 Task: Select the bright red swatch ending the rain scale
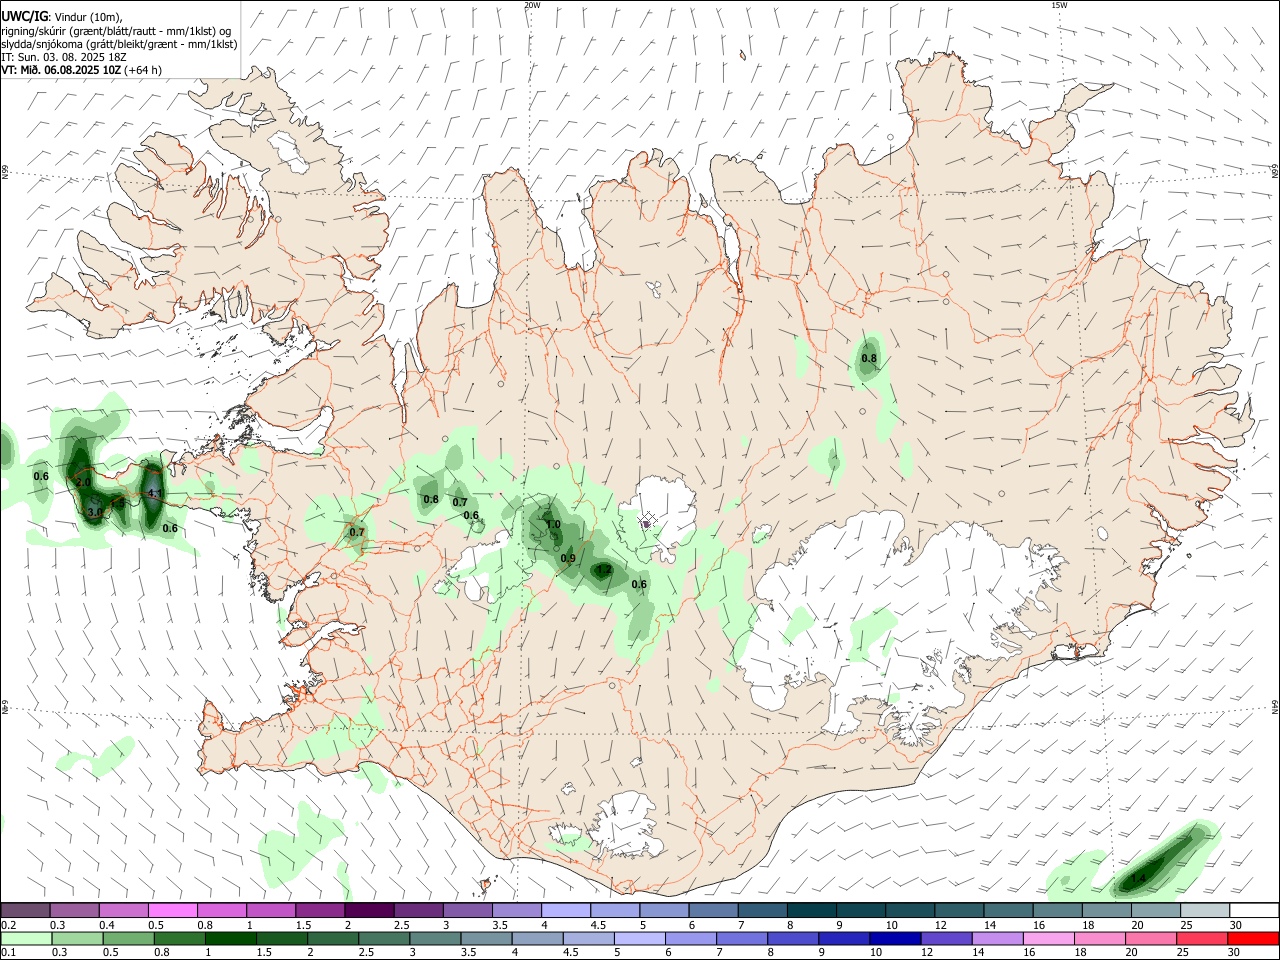click(x=1253, y=939)
